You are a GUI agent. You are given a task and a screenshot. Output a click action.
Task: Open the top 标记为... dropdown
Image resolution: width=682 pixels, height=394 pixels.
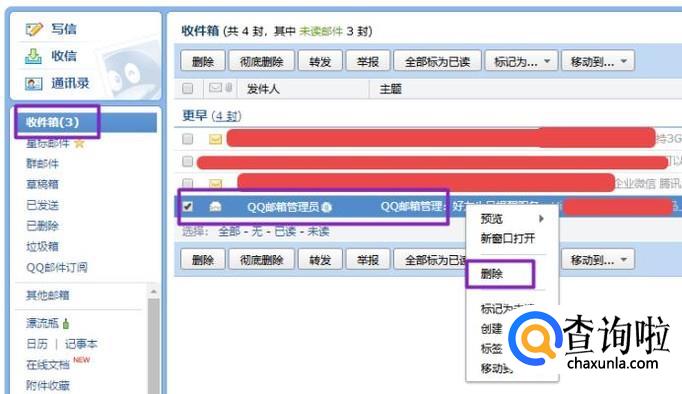(x=521, y=61)
